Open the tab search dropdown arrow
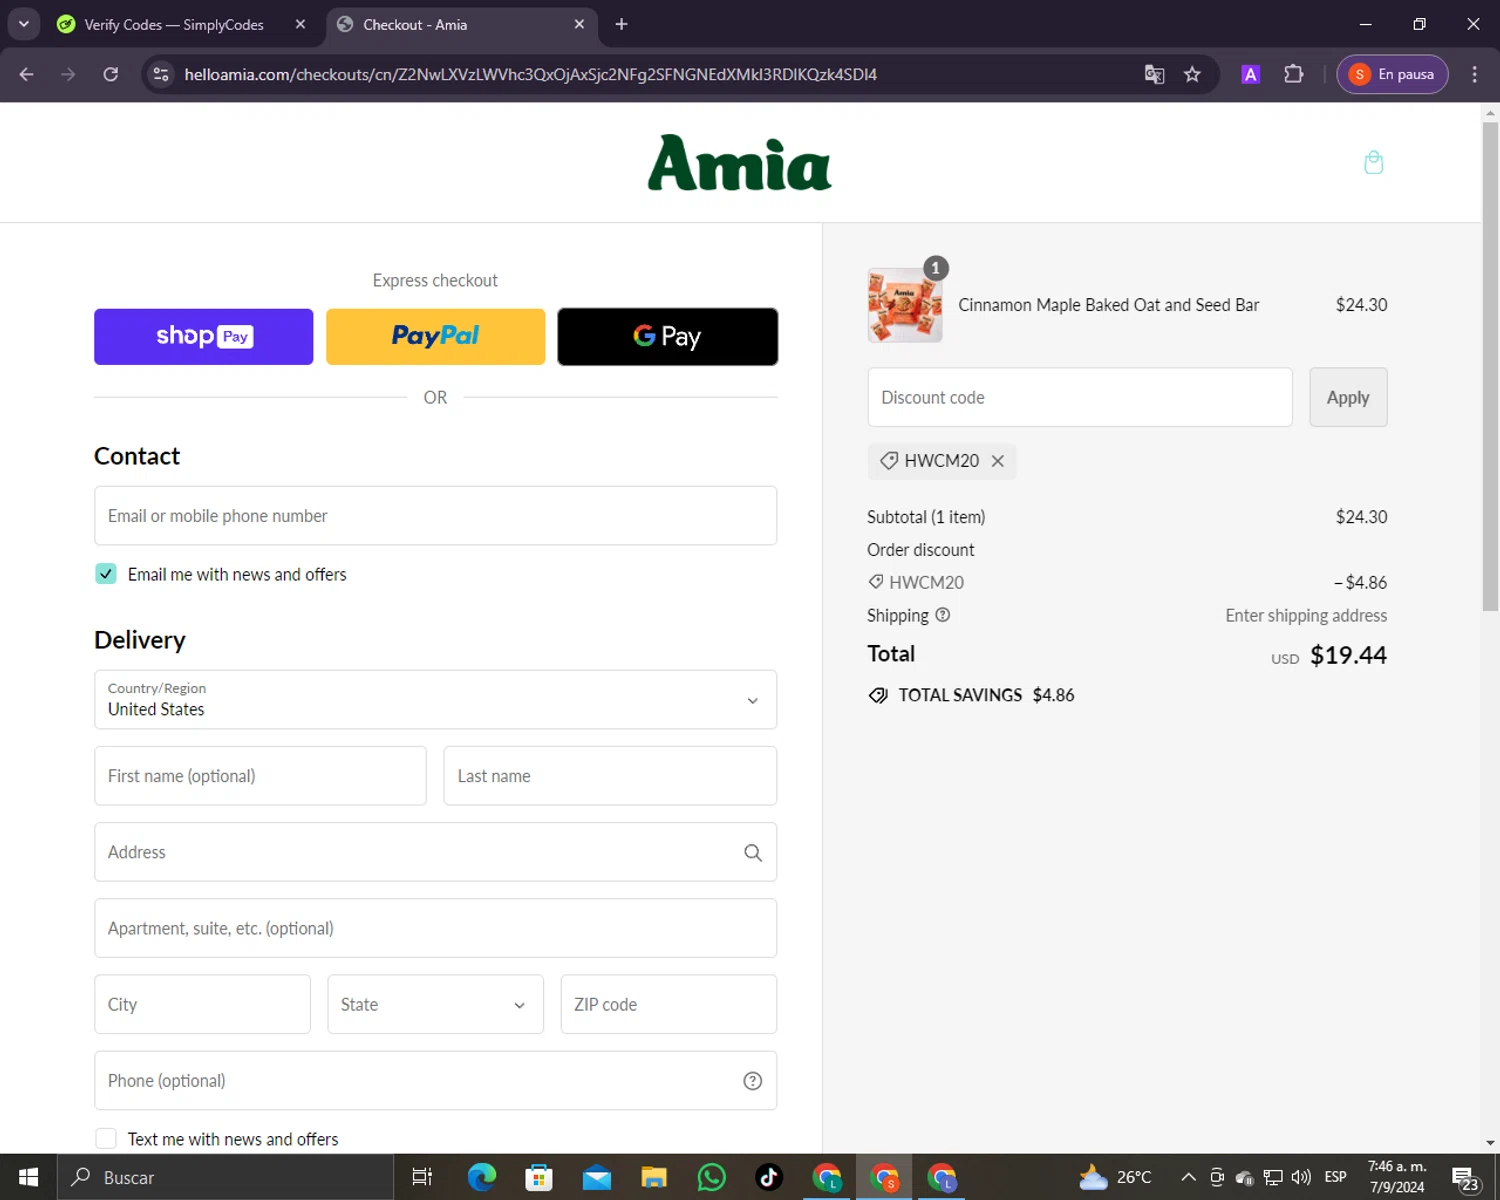 tap(23, 24)
